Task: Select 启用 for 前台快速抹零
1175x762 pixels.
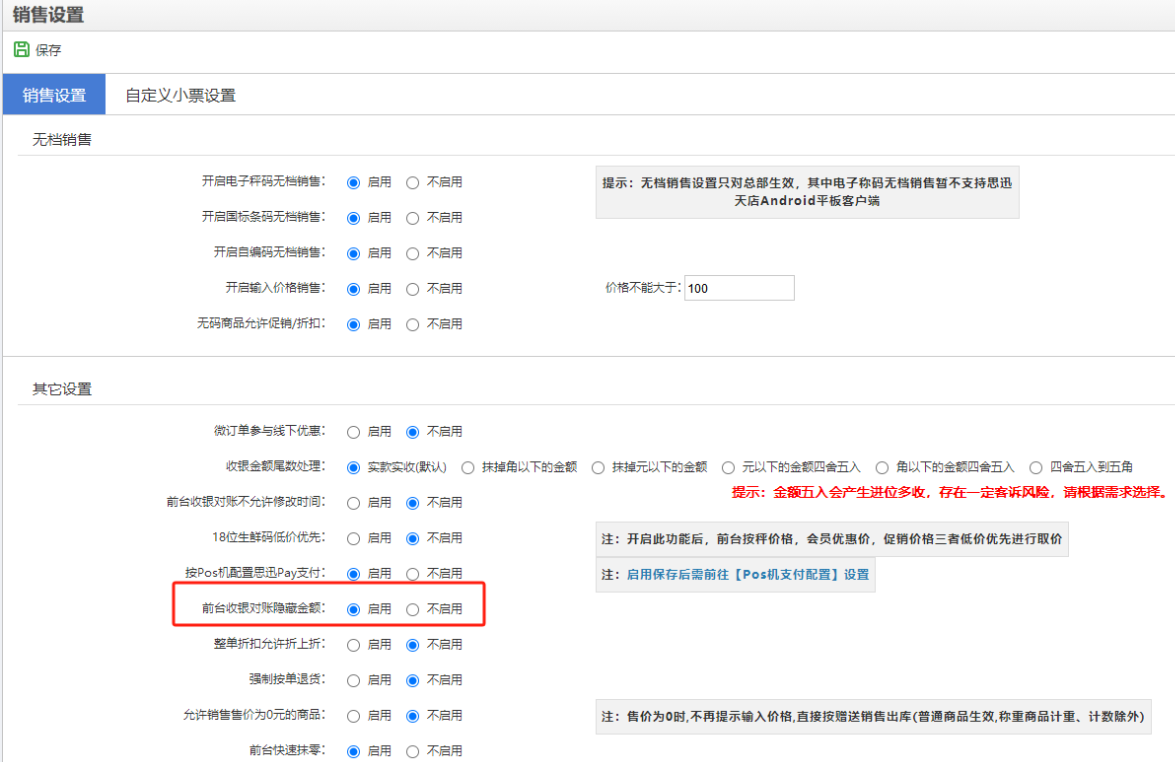Action: (353, 751)
